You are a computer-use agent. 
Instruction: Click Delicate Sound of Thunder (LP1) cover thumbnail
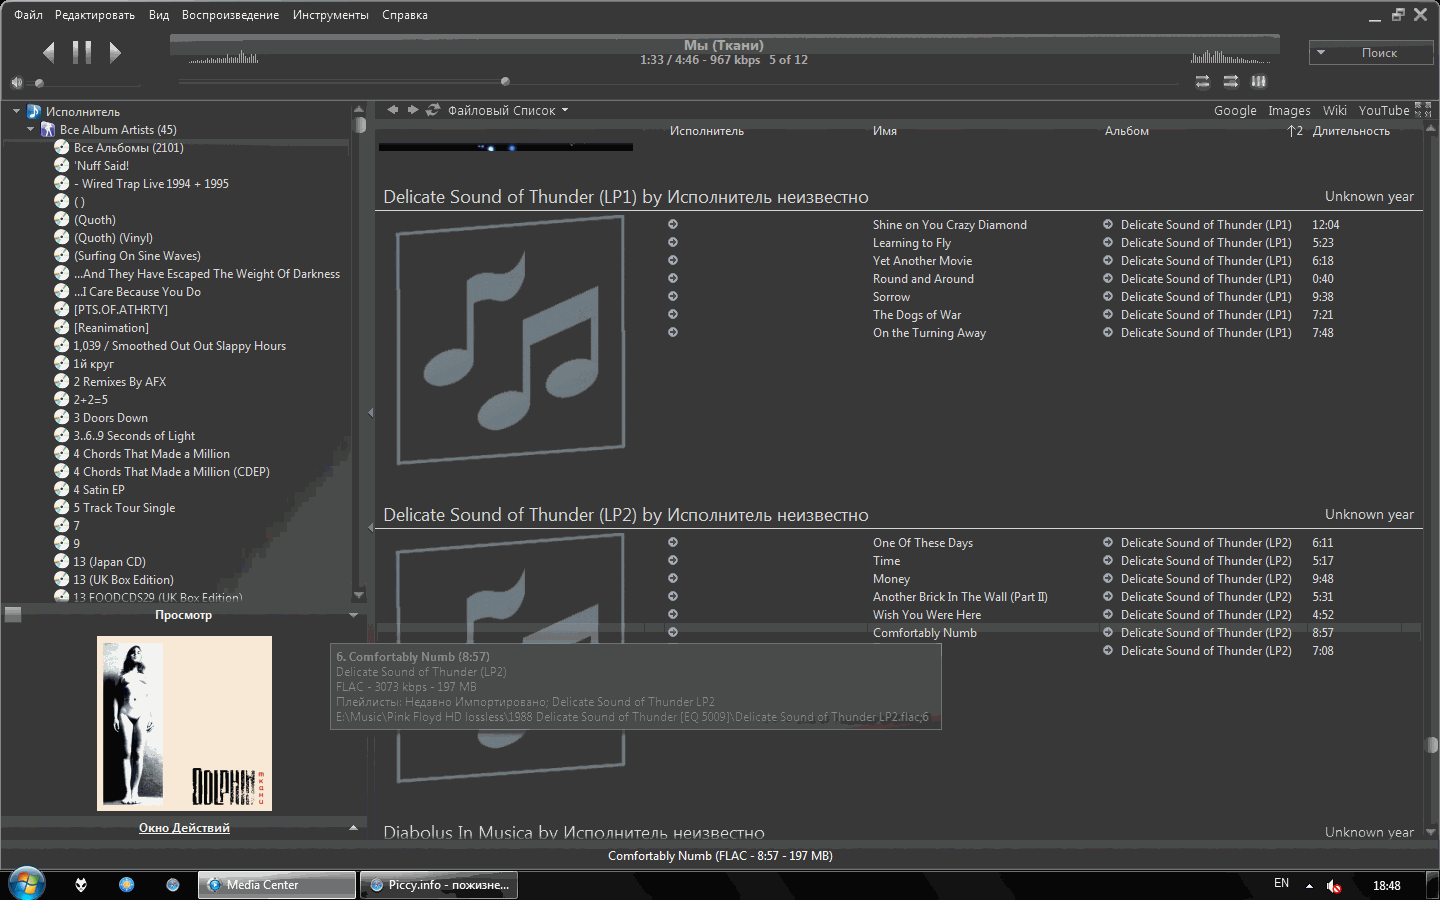(510, 340)
